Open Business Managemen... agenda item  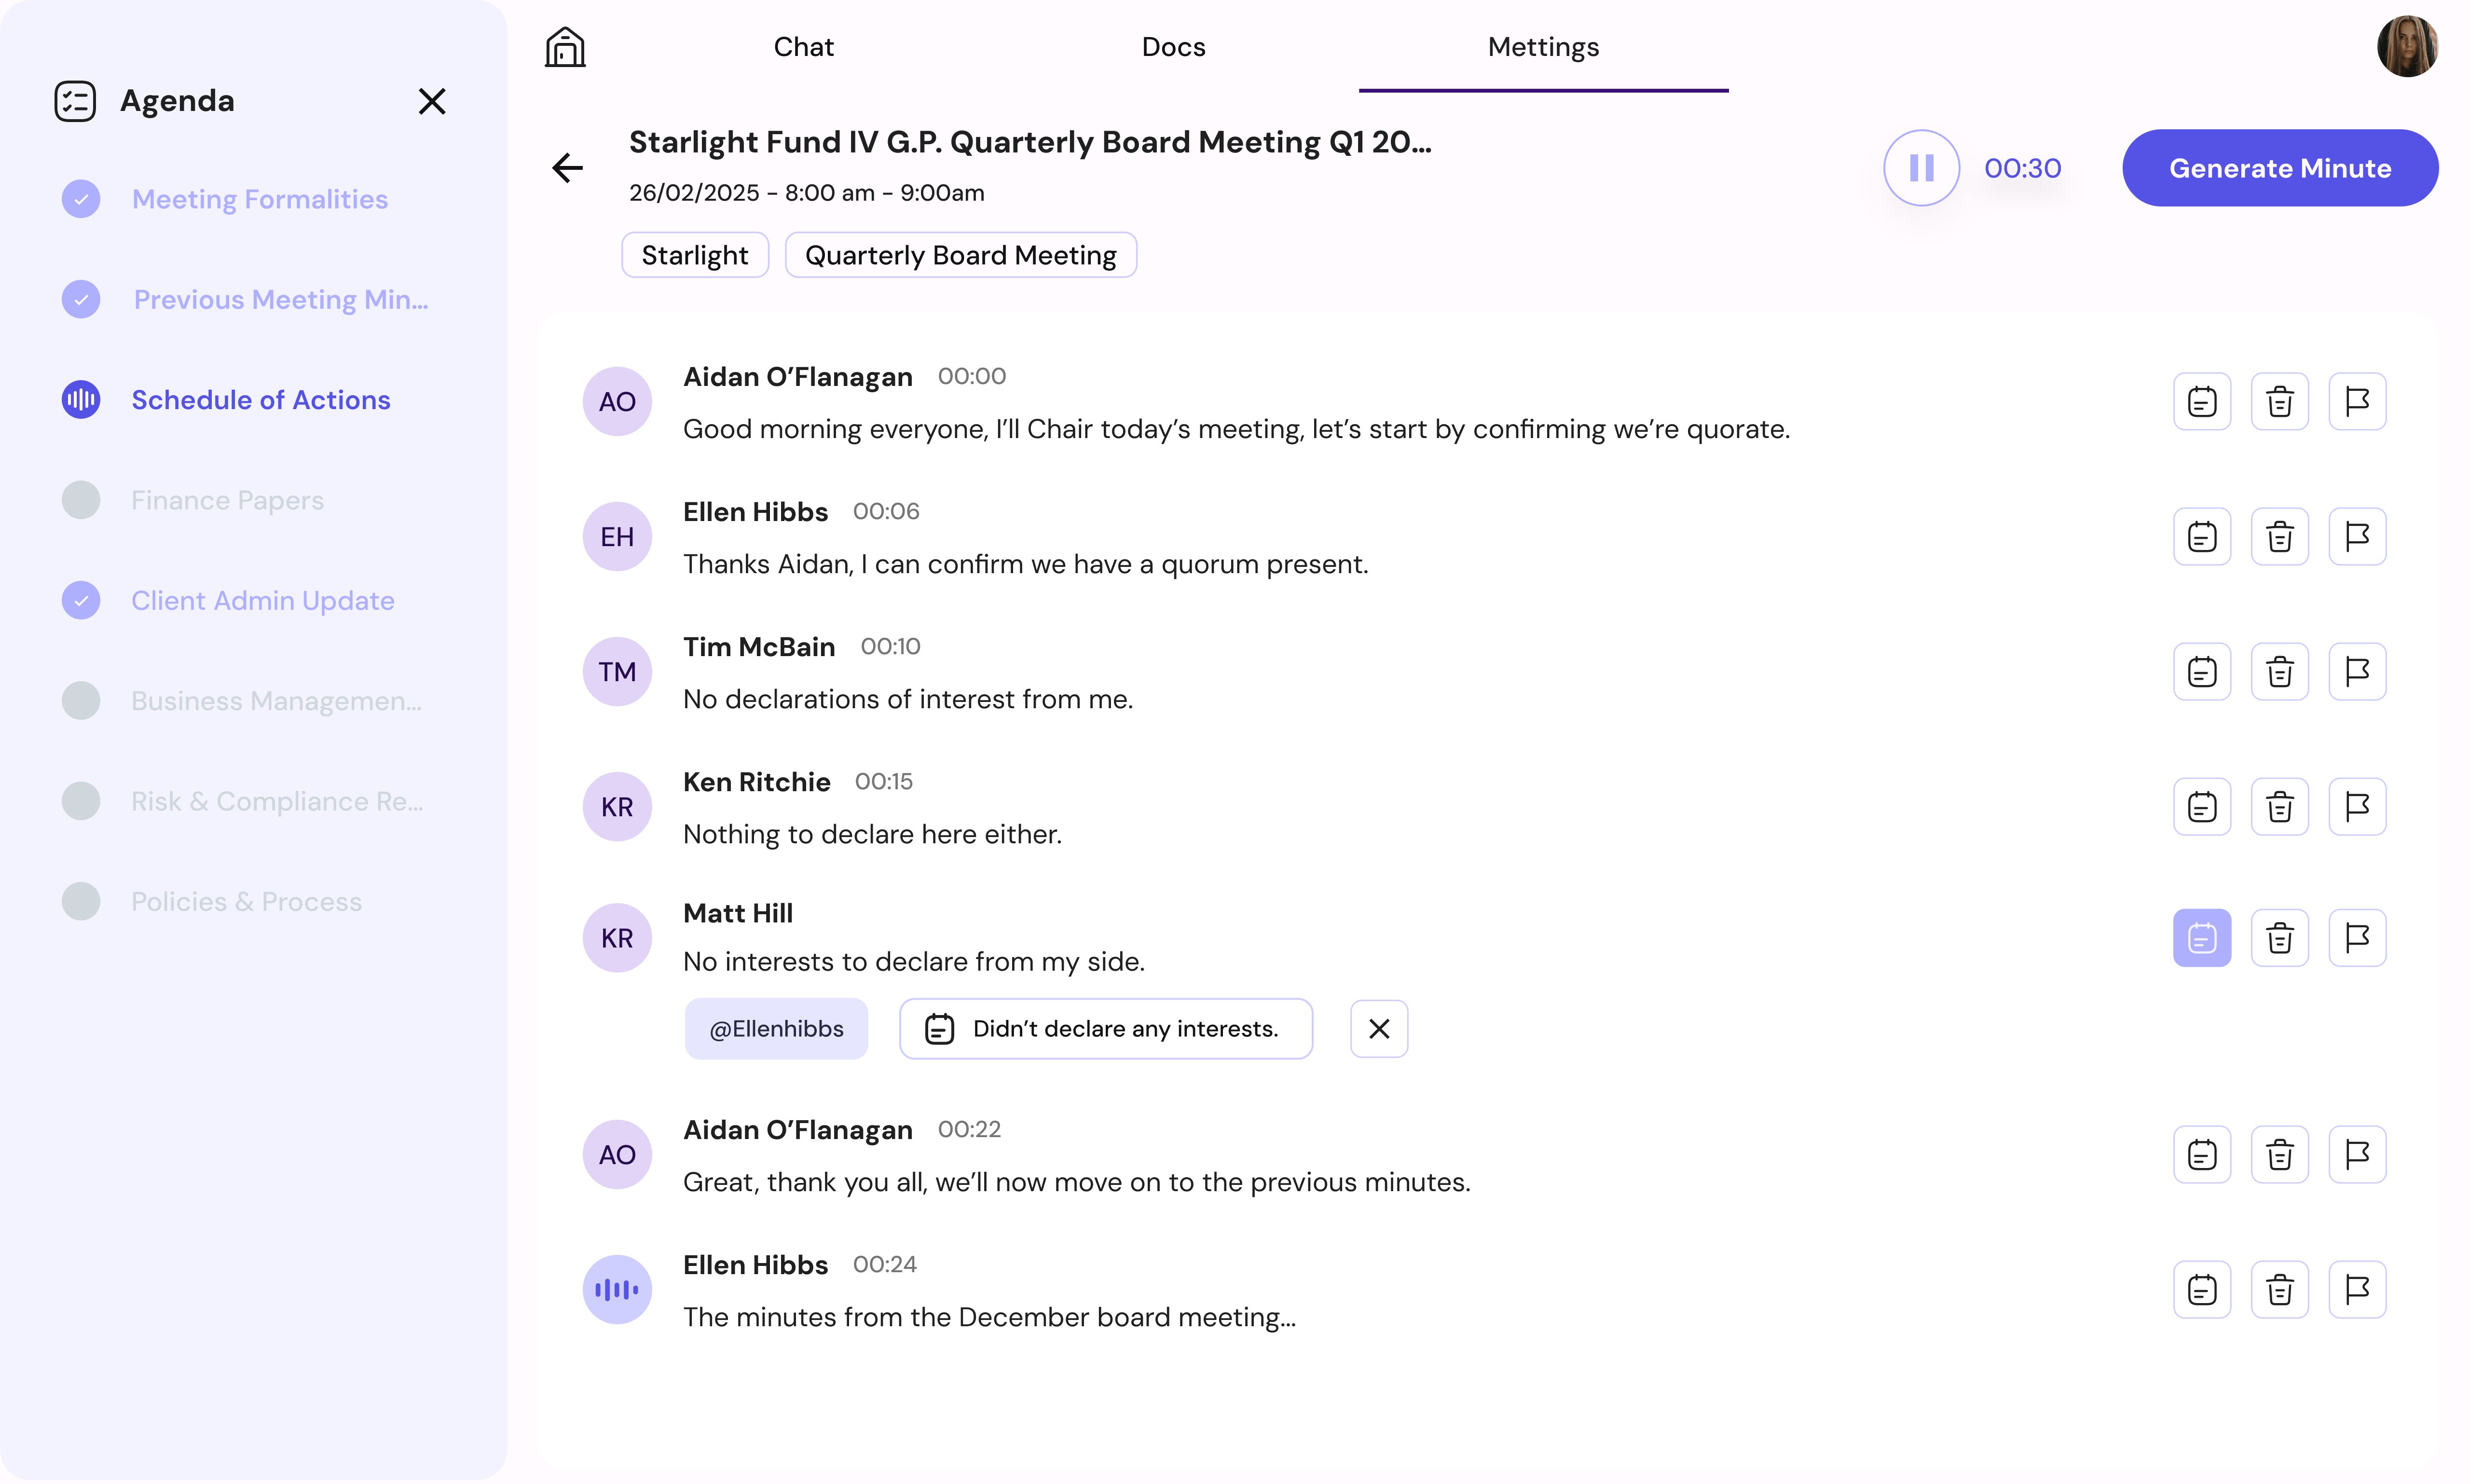point(277,701)
